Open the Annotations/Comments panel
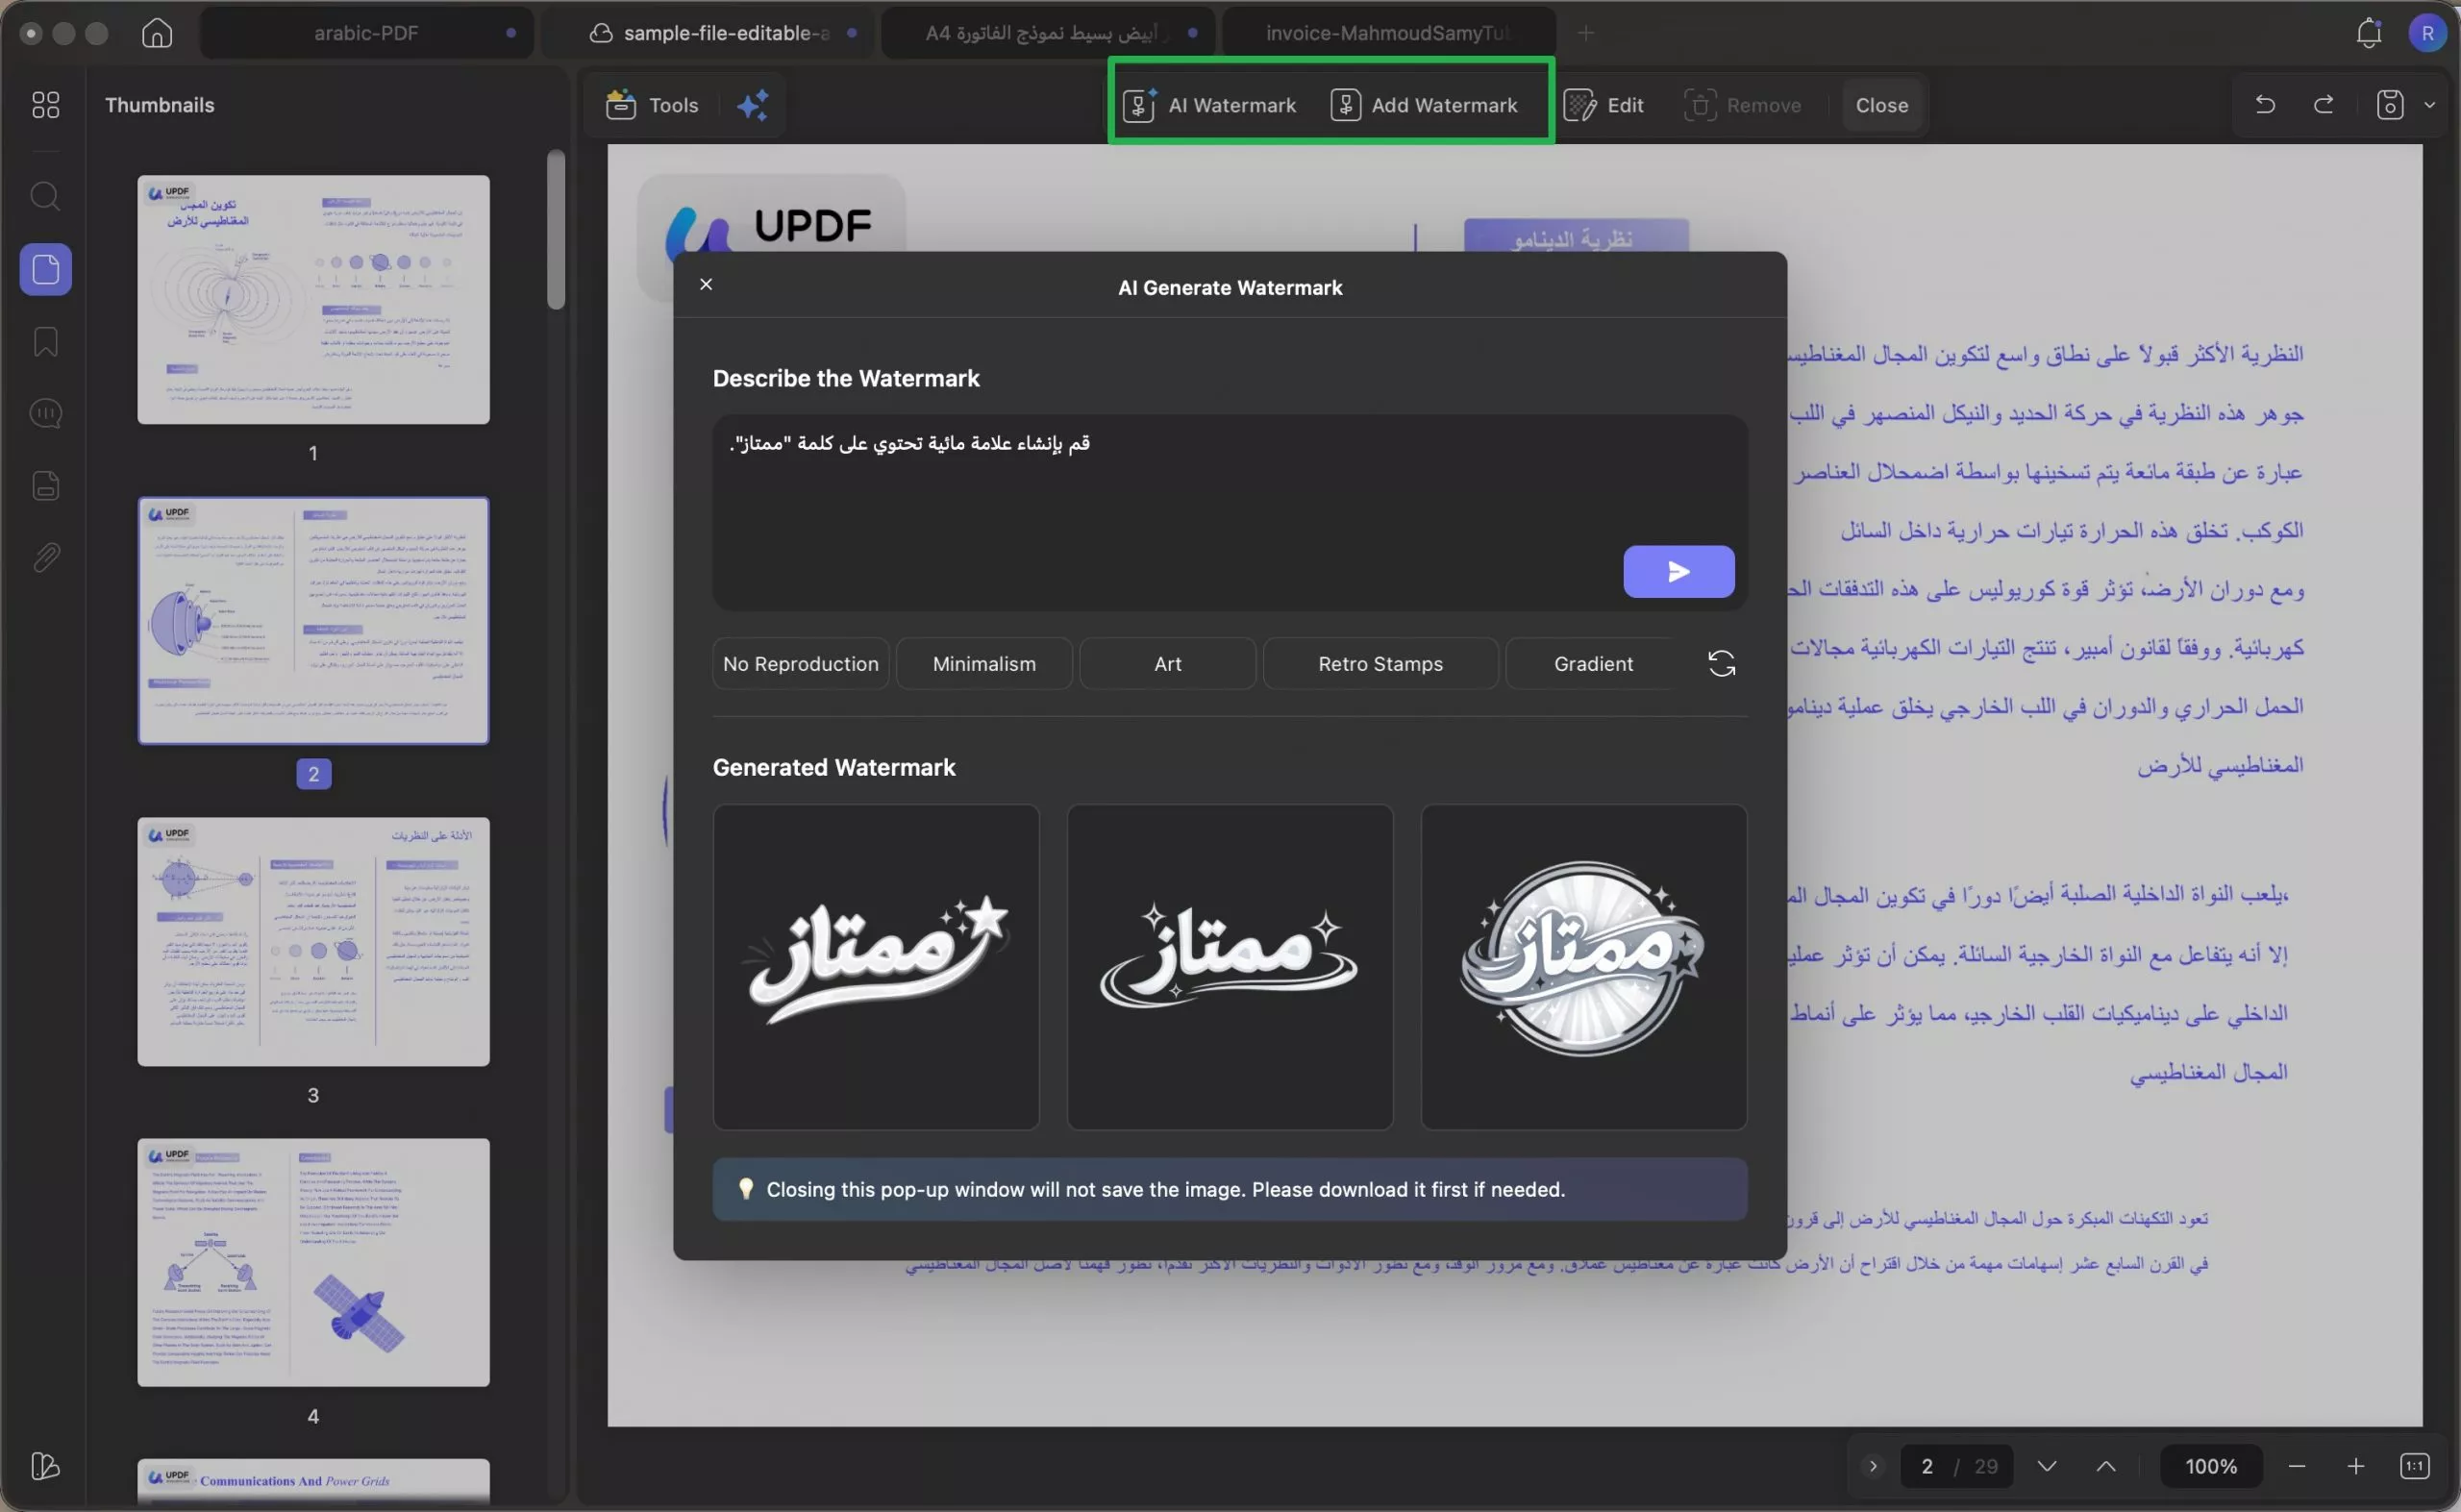The height and width of the screenshot is (1512, 2461). (x=45, y=413)
